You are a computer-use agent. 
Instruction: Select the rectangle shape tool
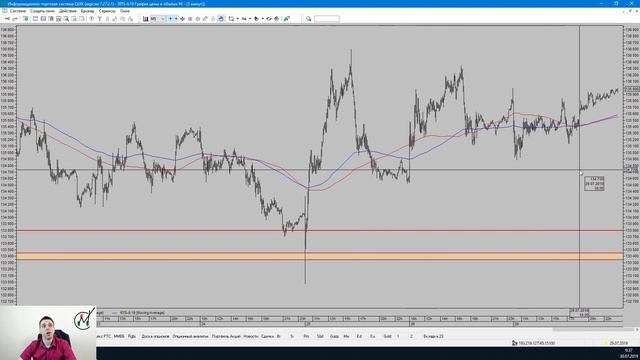coord(231,19)
